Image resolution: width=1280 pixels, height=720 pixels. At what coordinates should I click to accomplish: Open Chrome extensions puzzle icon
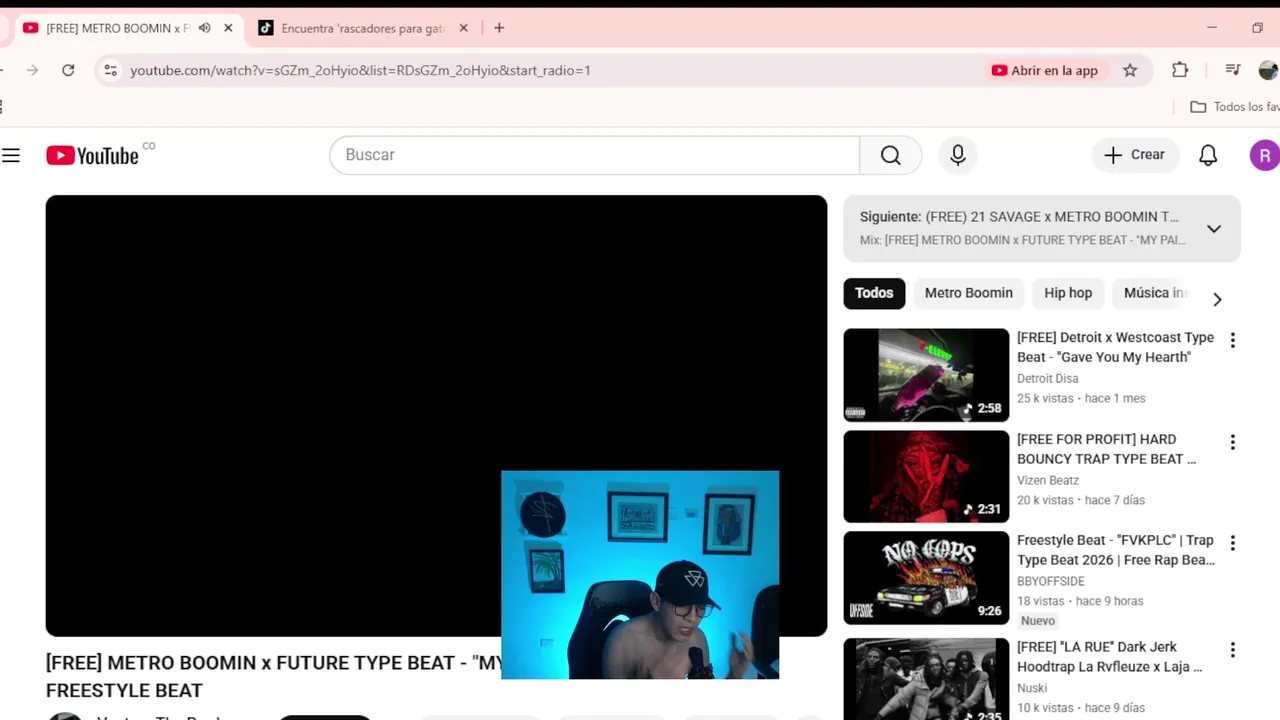pos(1180,70)
